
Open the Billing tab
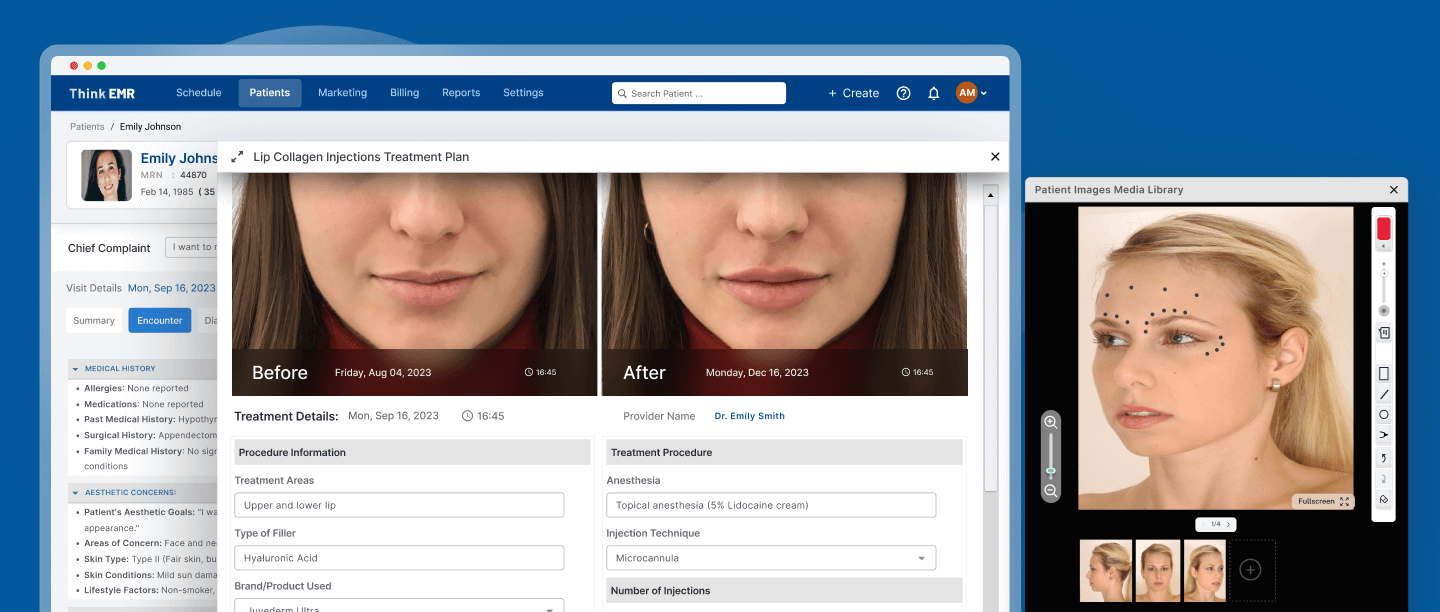click(x=405, y=93)
